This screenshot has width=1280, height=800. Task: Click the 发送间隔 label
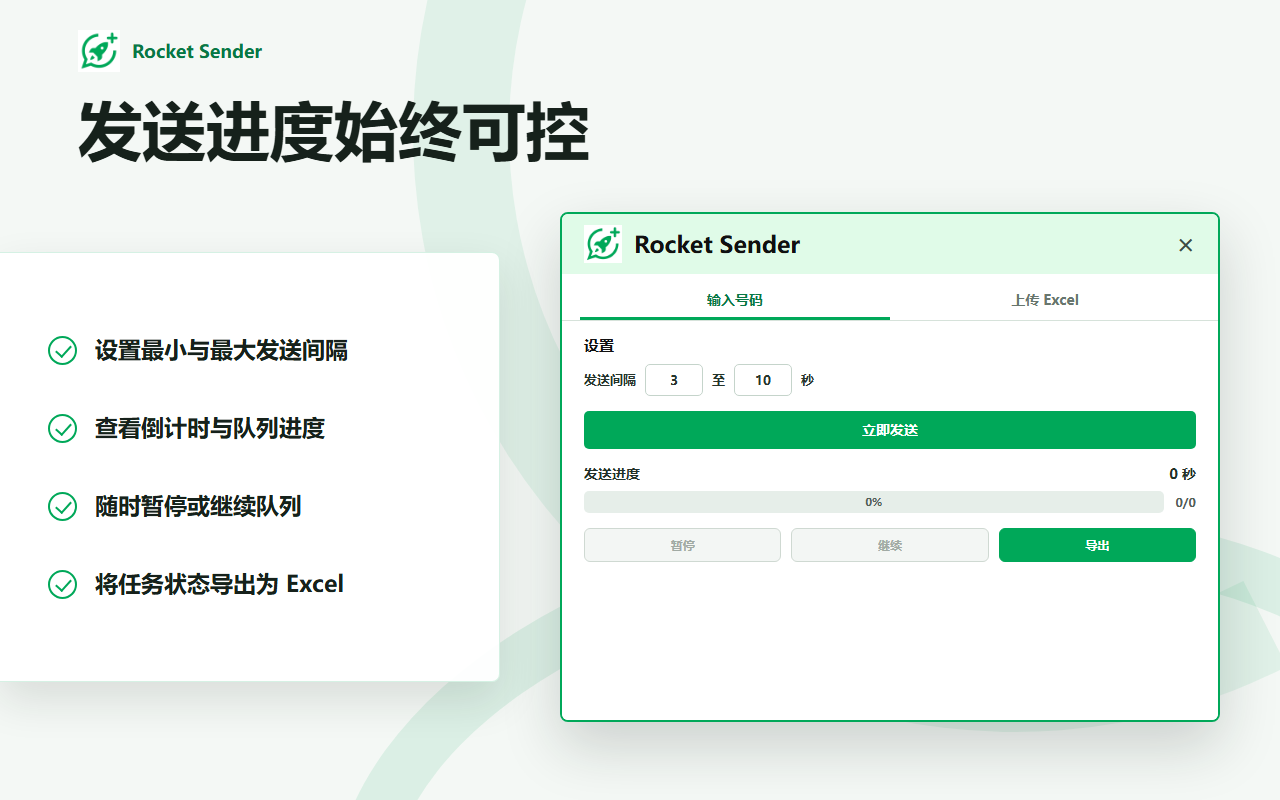(610, 380)
